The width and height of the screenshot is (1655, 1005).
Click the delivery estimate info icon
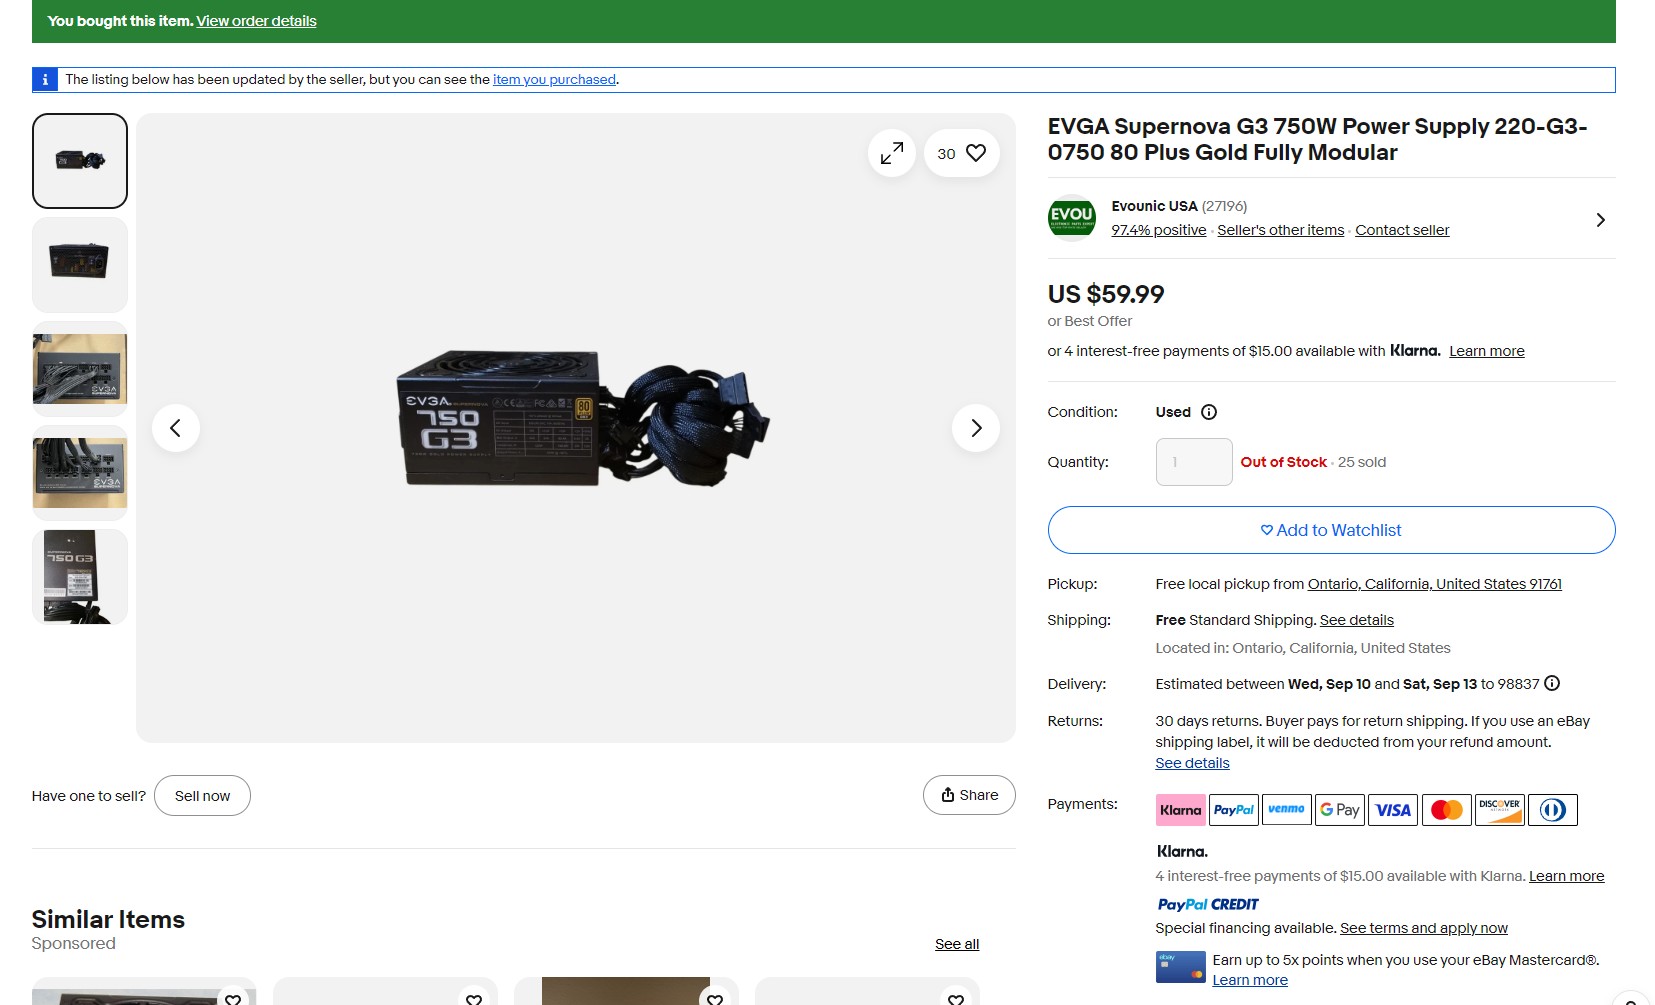click(1552, 684)
